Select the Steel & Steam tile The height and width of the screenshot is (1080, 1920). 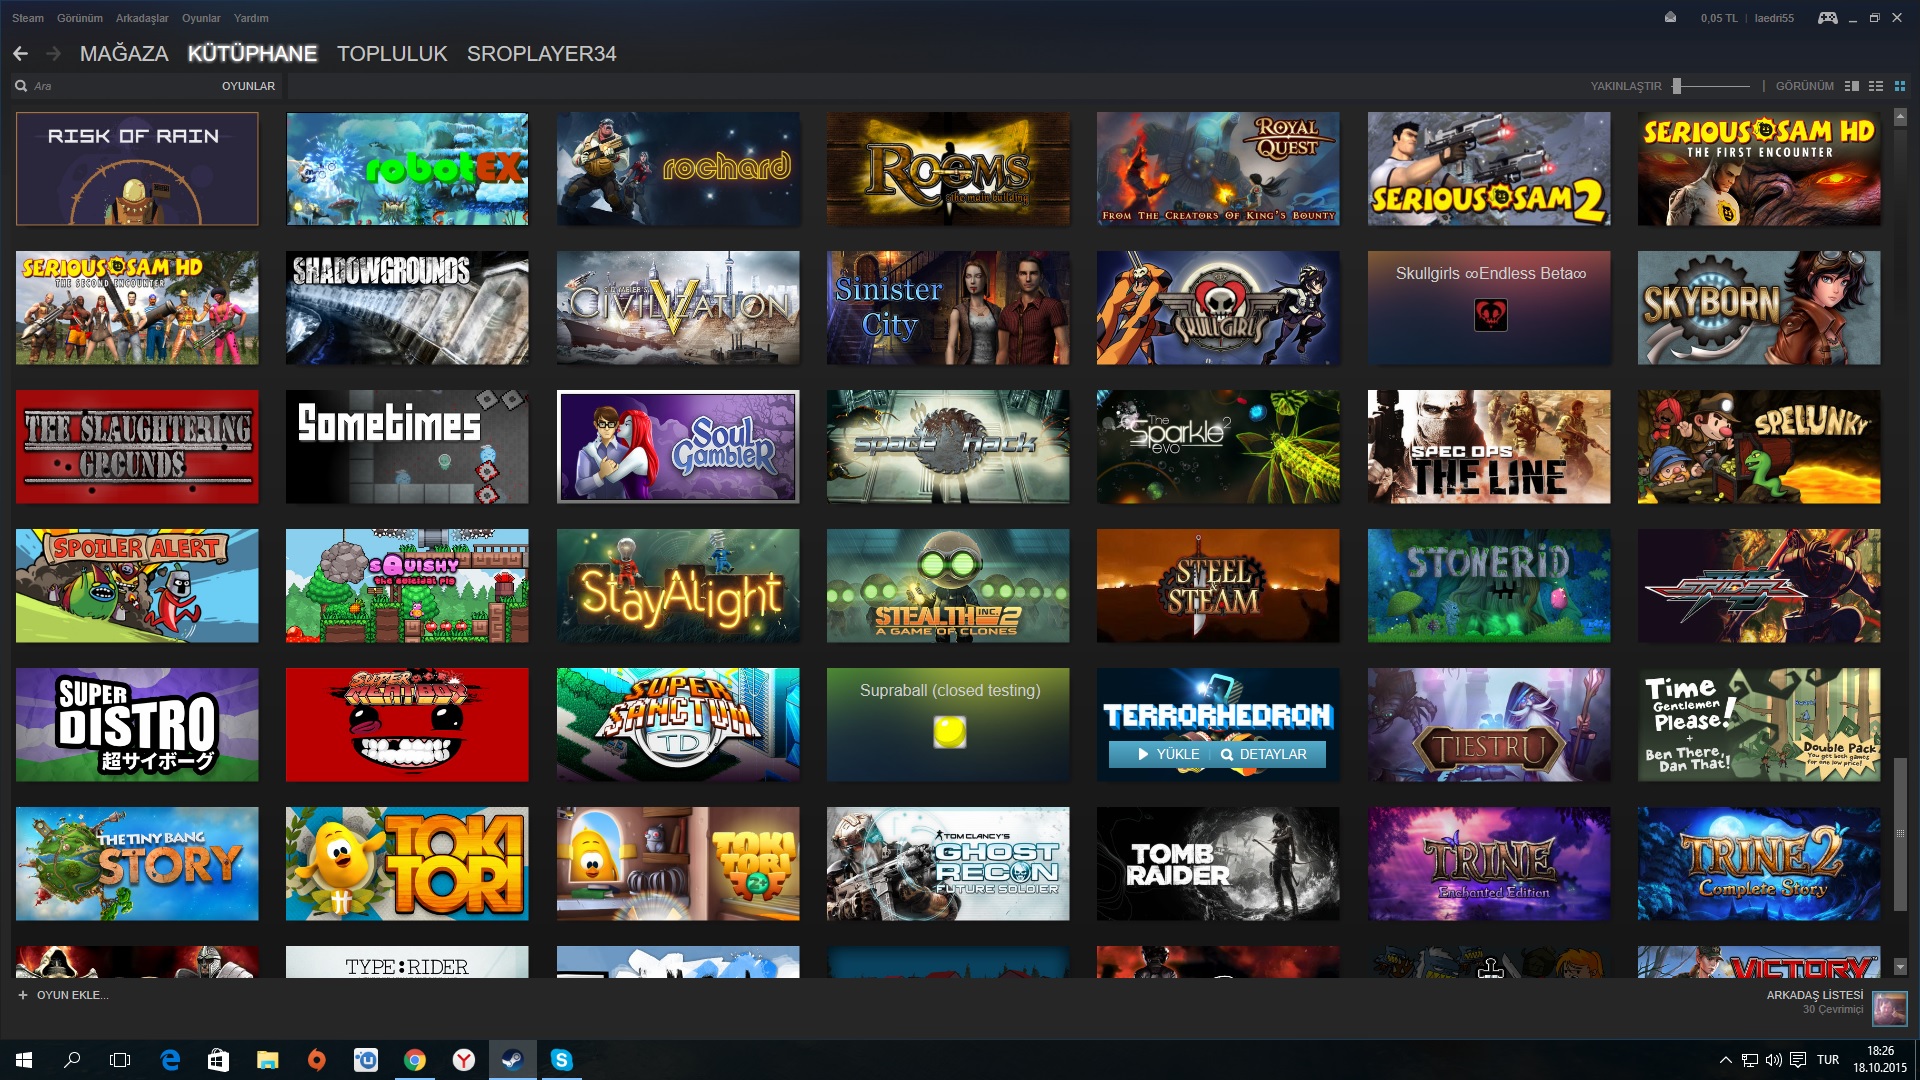click(x=1218, y=586)
